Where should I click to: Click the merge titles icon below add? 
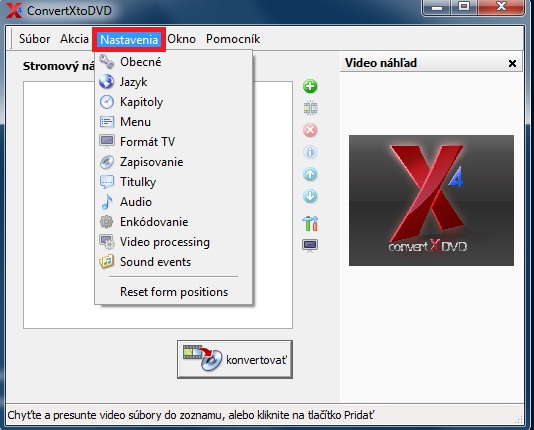point(310,108)
